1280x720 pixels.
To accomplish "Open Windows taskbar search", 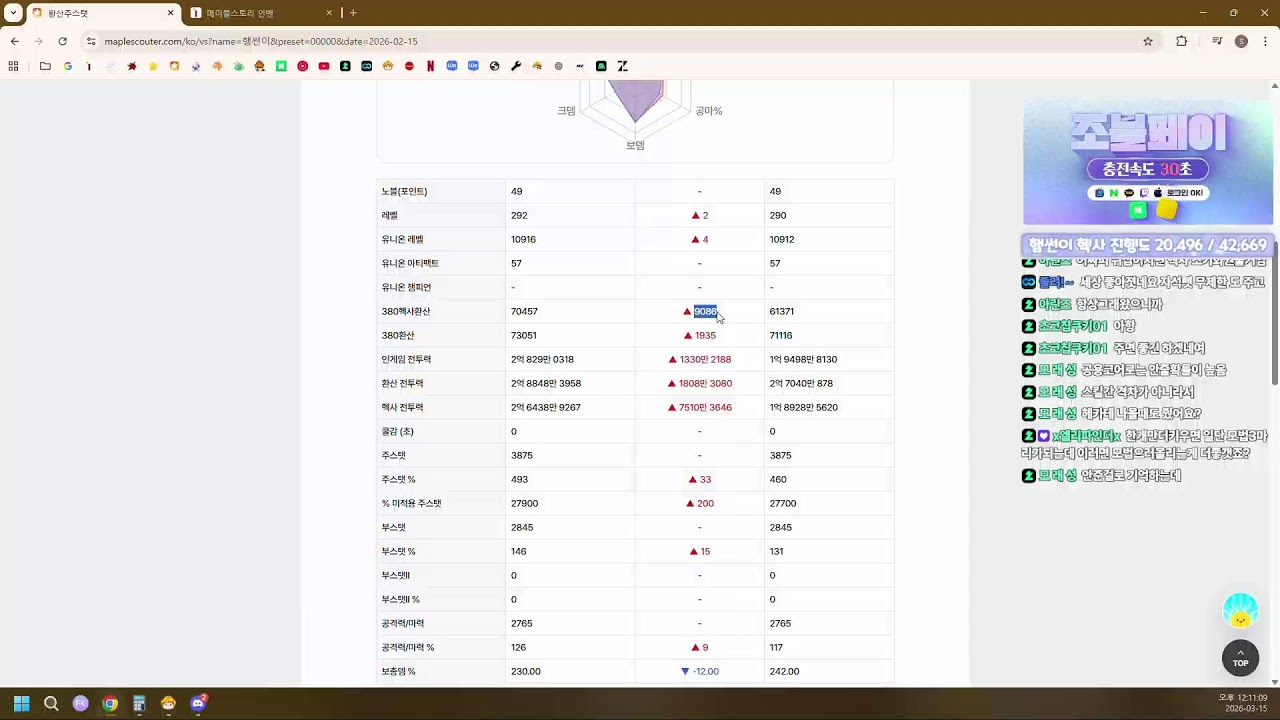I will [x=51, y=703].
